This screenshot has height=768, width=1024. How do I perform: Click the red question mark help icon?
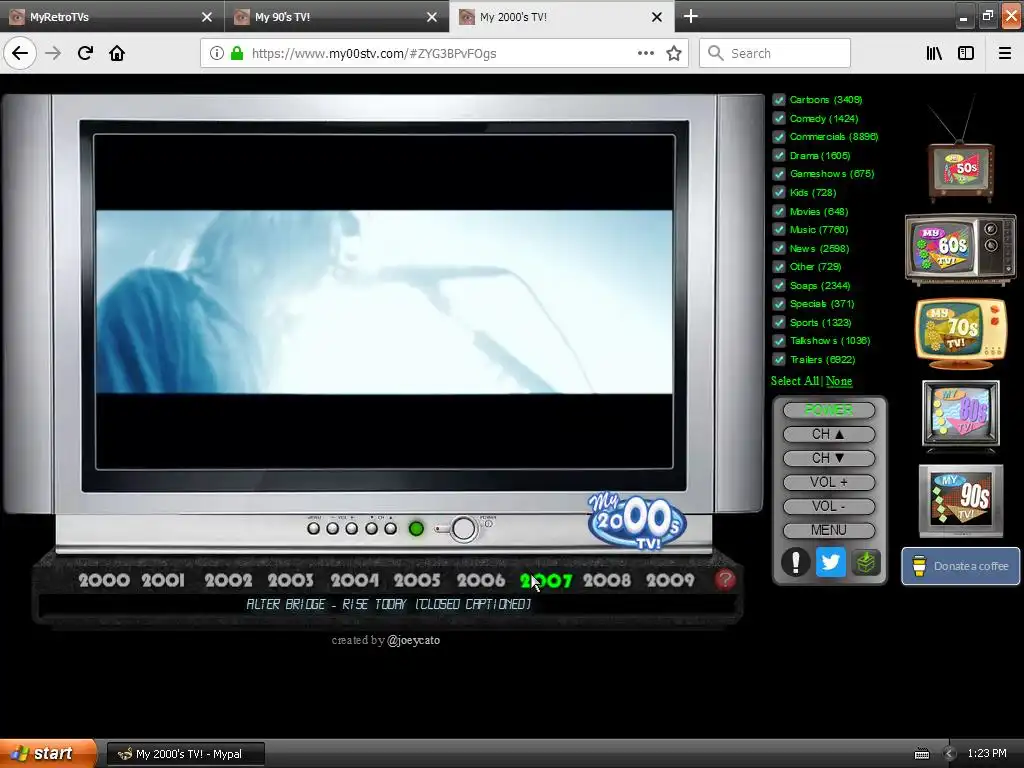click(725, 579)
